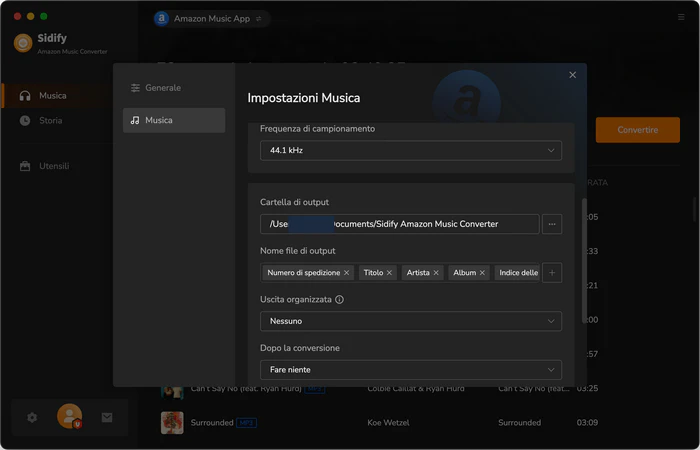
Task: Browse output folder with the three-dots button
Action: click(552, 224)
